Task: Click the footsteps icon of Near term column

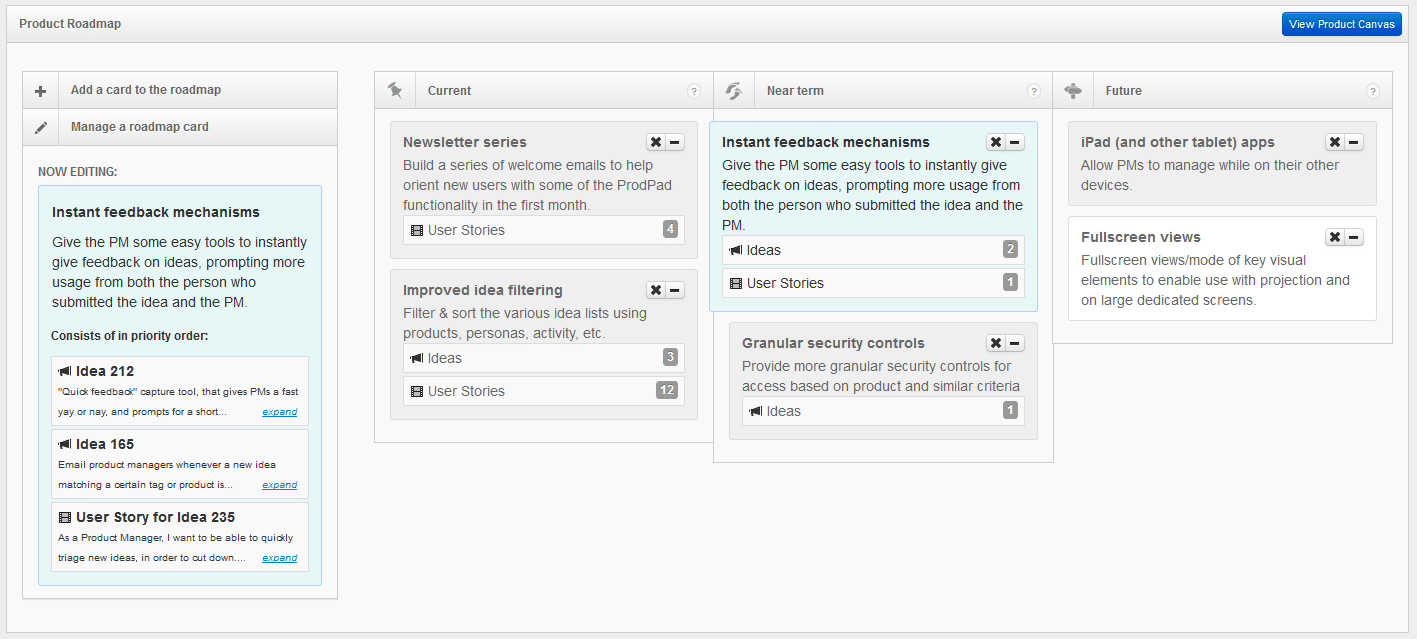Action: (734, 91)
